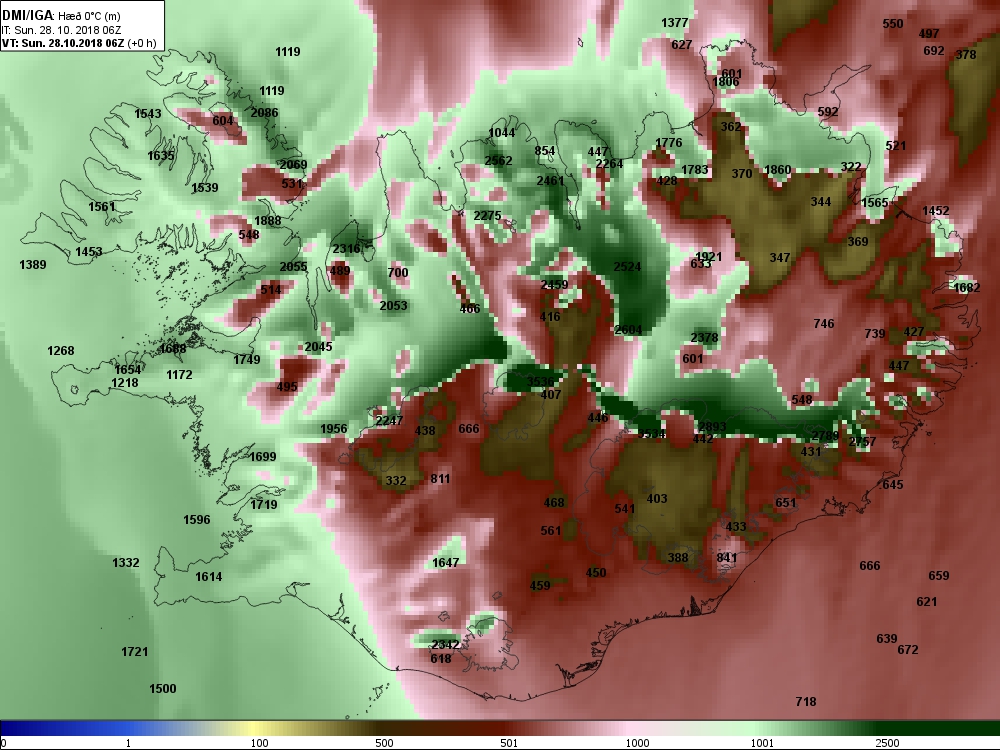This screenshot has width=1000, height=750.
Task: Choose the 700 value label
Action: click(398, 272)
